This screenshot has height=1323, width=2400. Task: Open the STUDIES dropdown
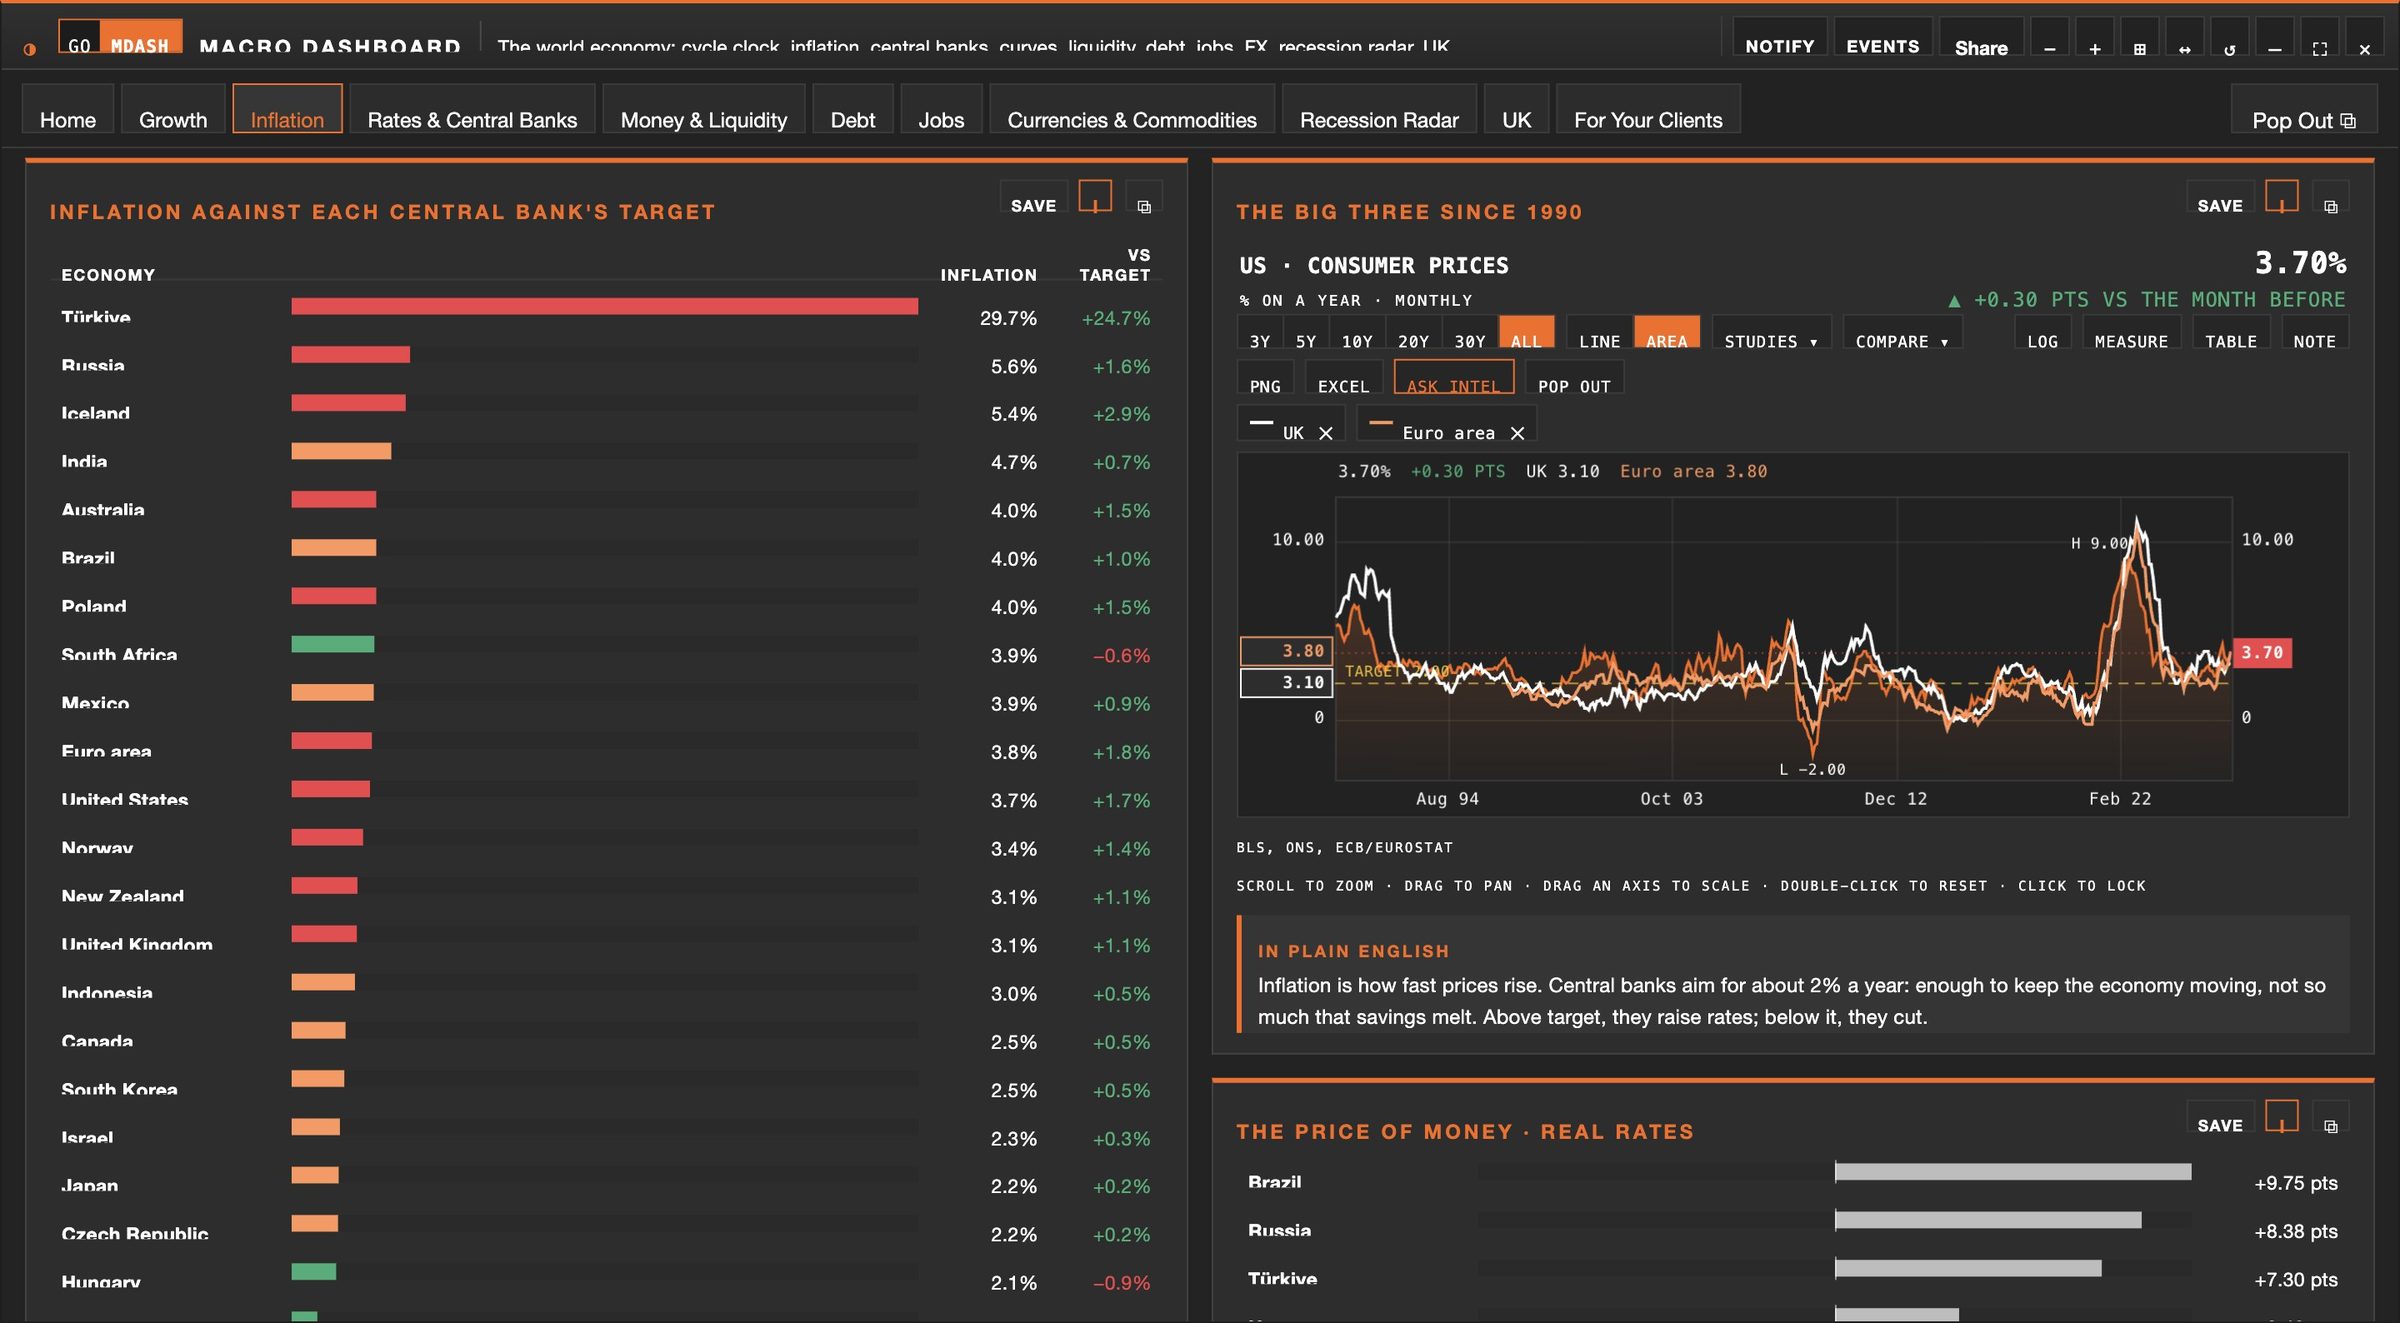pyautogui.click(x=1771, y=332)
